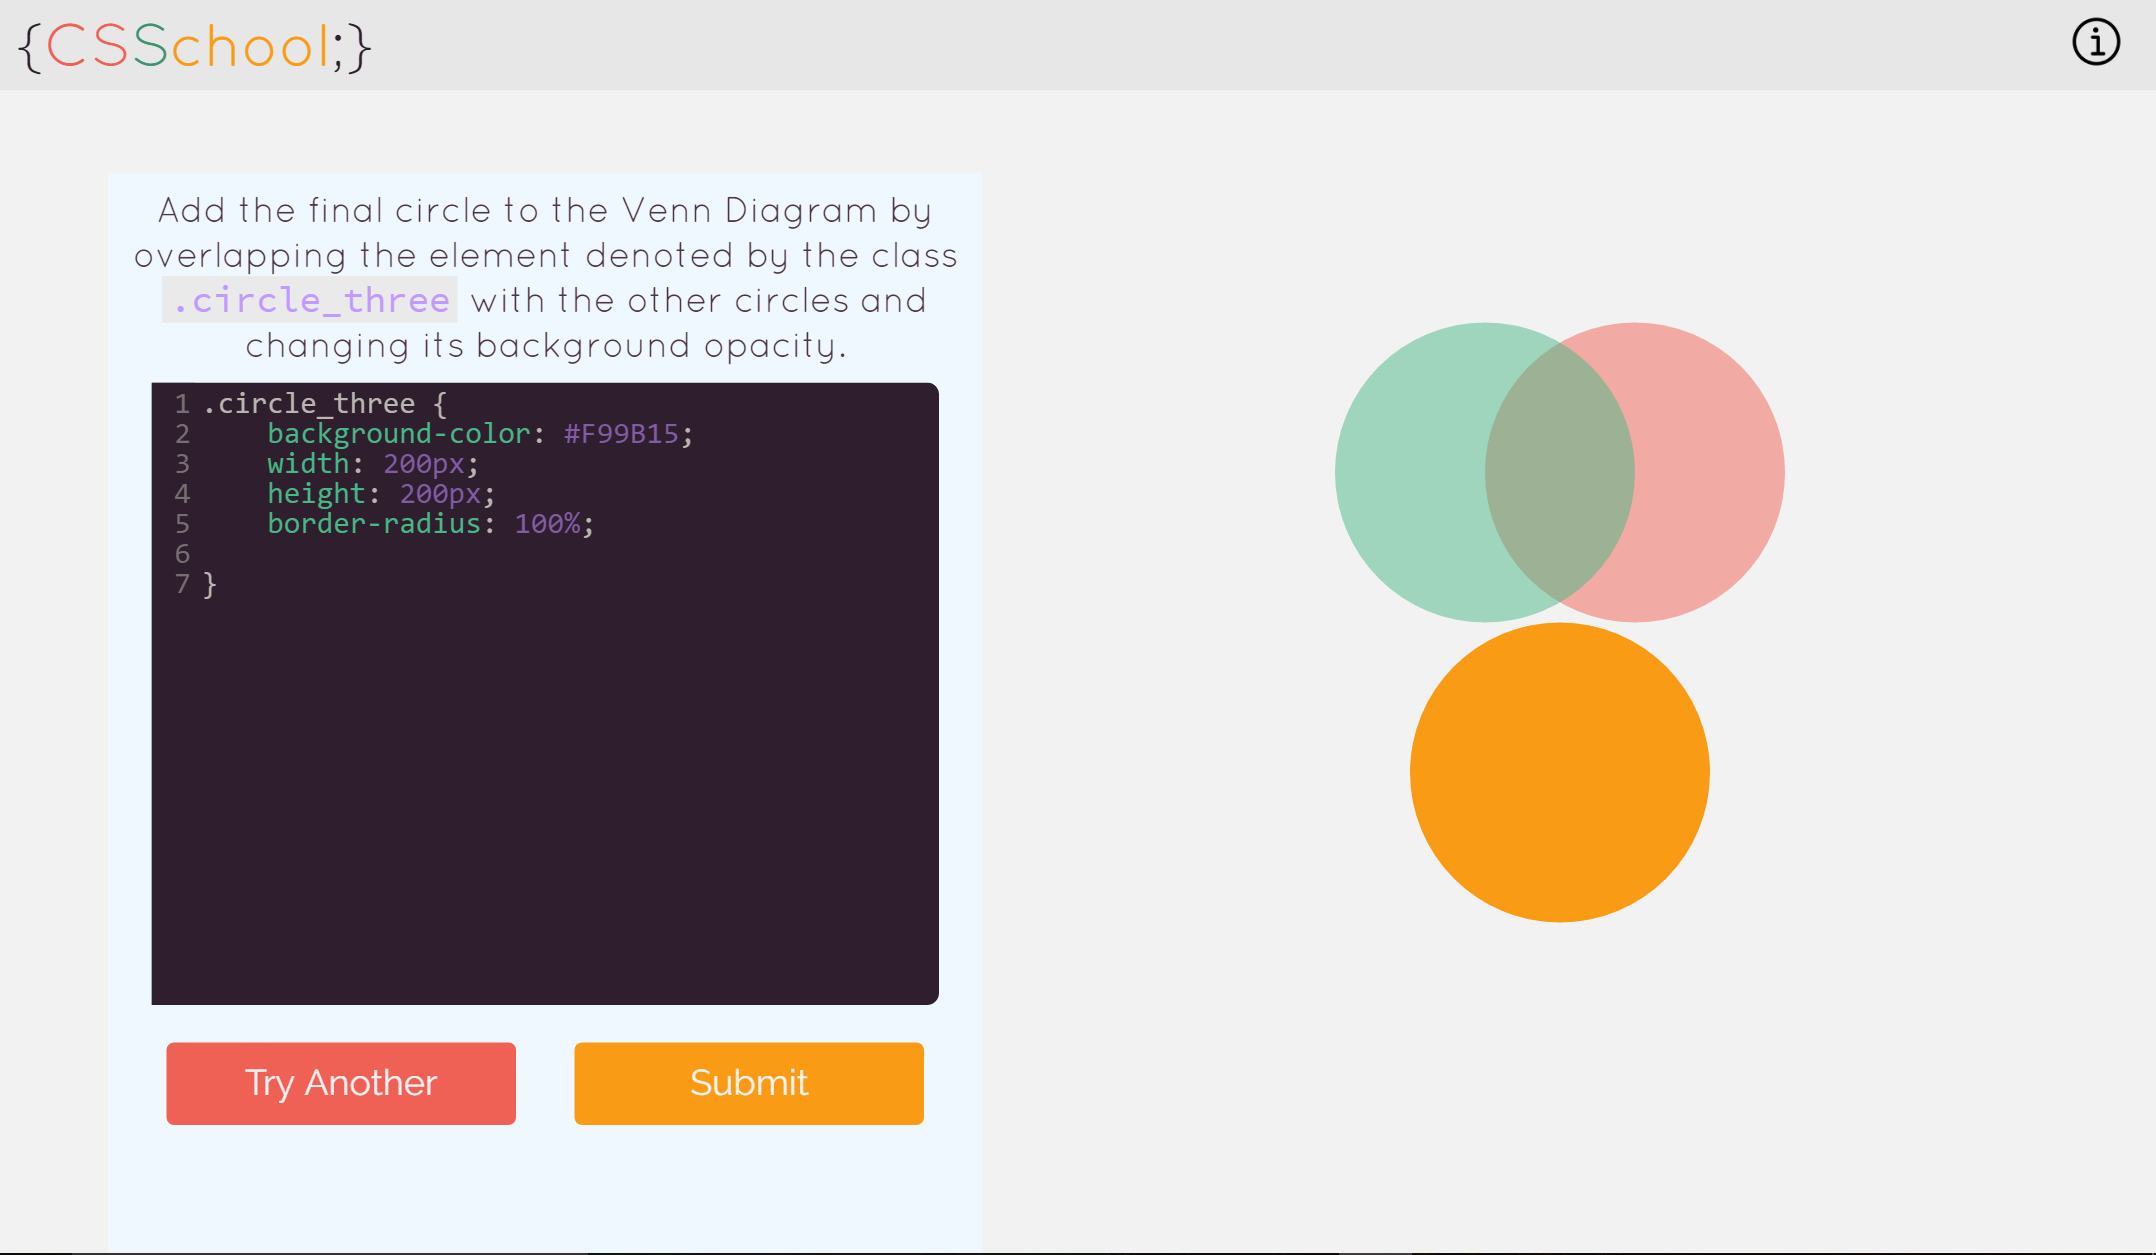Click the closing brace on line 7
Image resolution: width=2156 pixels, height=1255 pixels.
click(210, 584)
